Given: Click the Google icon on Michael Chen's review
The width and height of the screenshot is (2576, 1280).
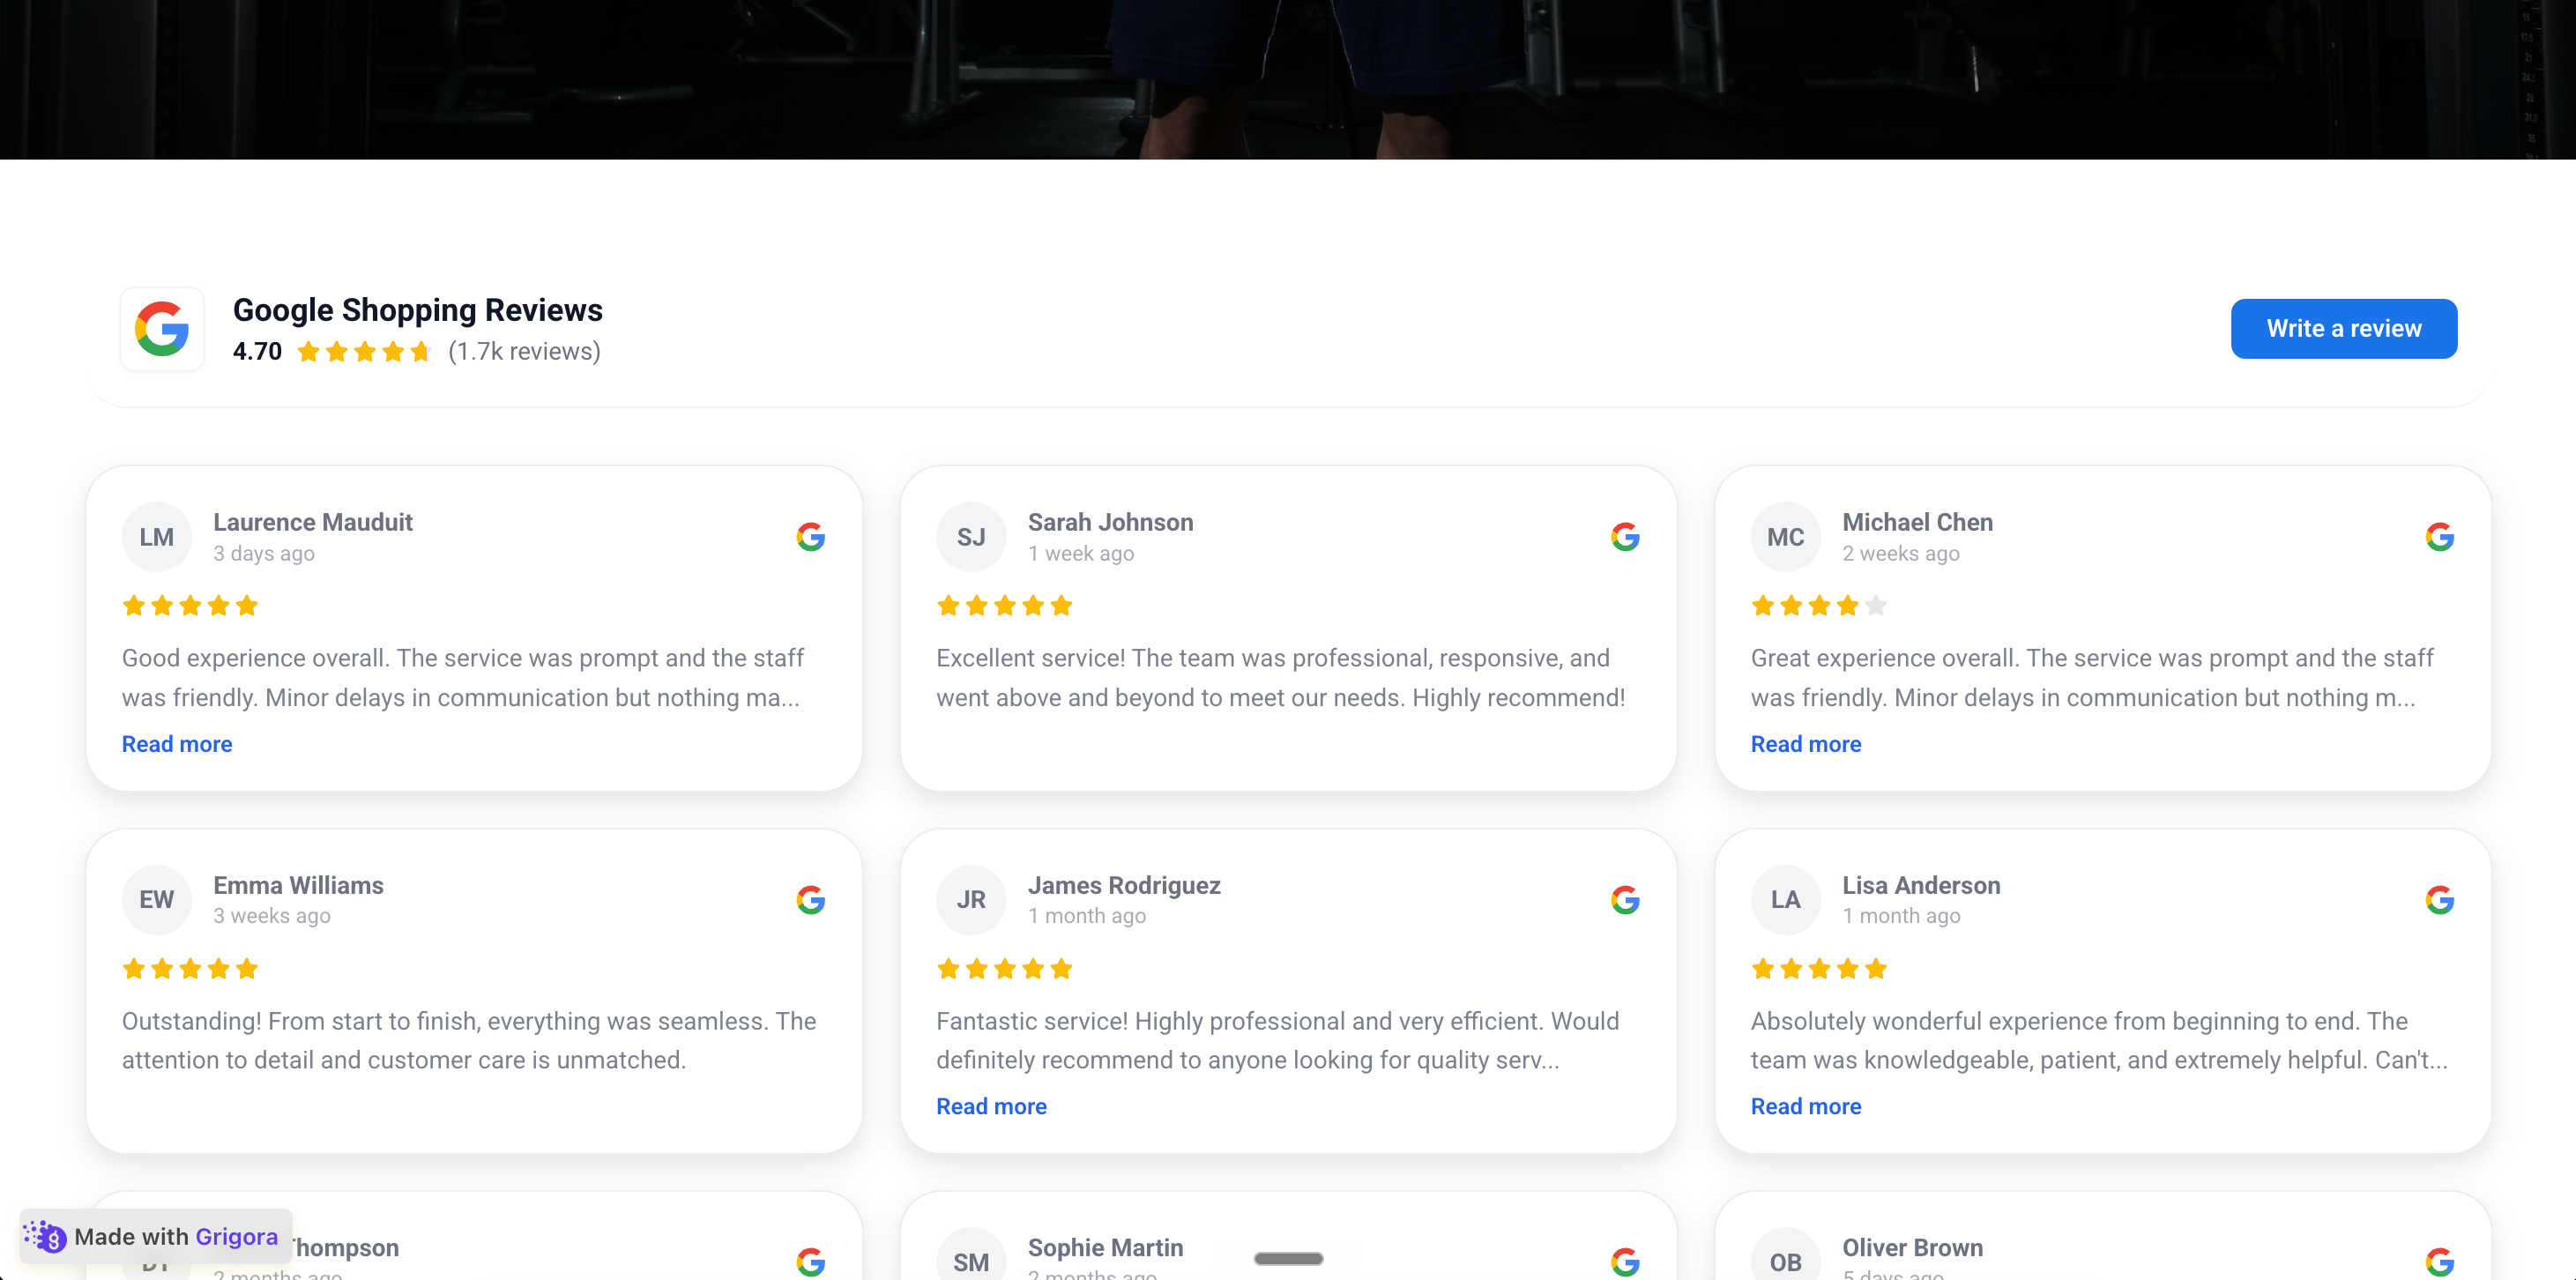Looking at the screenshot, I should pyautogui.click(x=2439, y=537).
